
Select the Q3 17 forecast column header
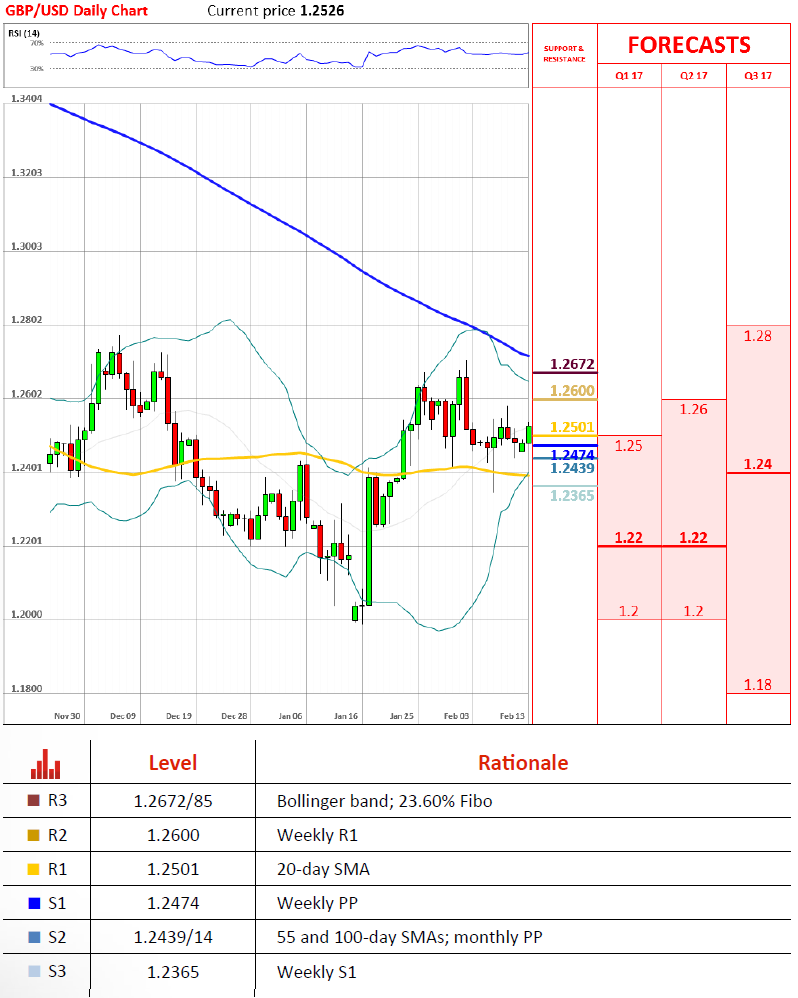[758, 76]
